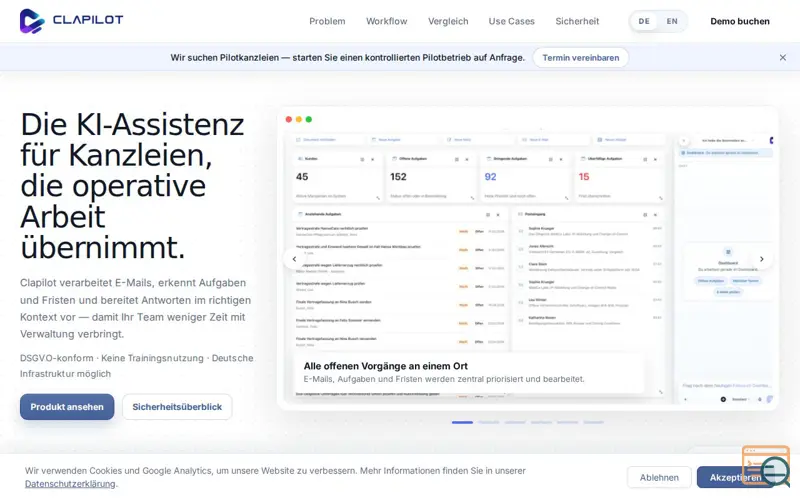Click the Demo buchen button
800x500 pixels.
[740, 21]
